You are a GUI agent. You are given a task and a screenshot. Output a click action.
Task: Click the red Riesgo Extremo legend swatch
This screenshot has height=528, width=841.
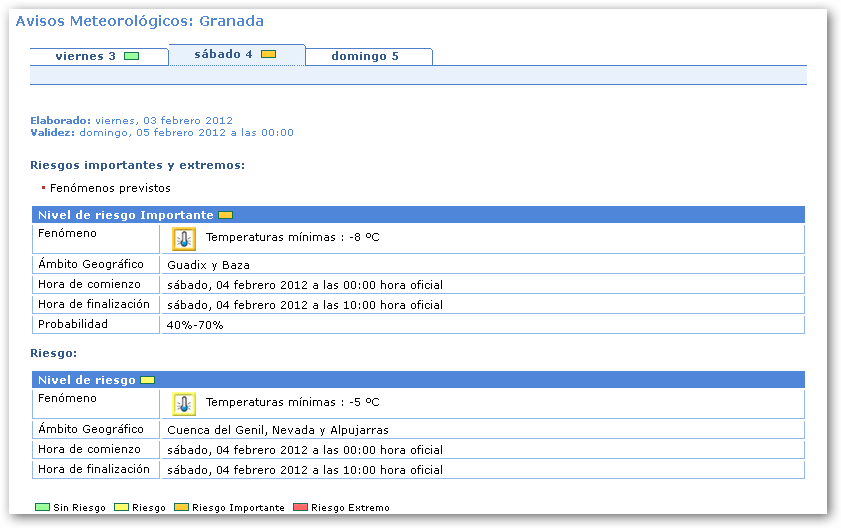pyautogui.click(x=300, y=508)
